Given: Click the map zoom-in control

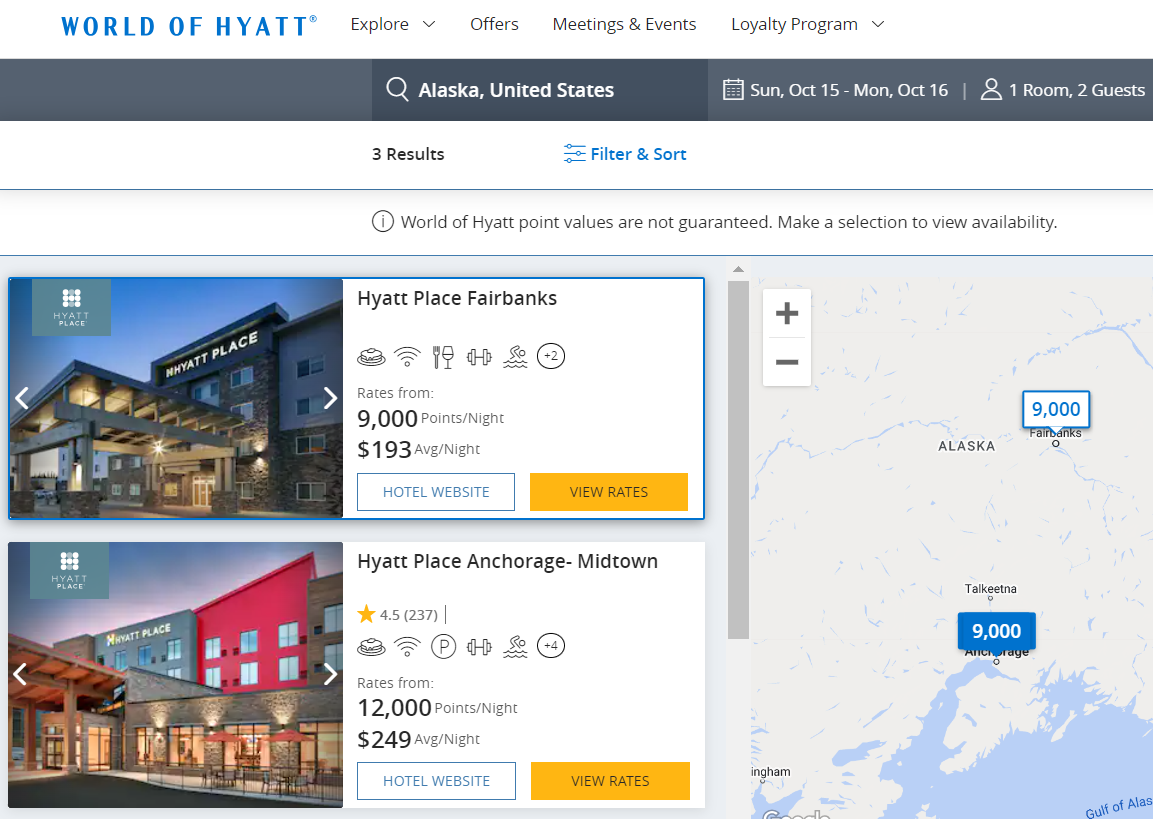Looking at the screenshot, I should click(x=787, y=313).
